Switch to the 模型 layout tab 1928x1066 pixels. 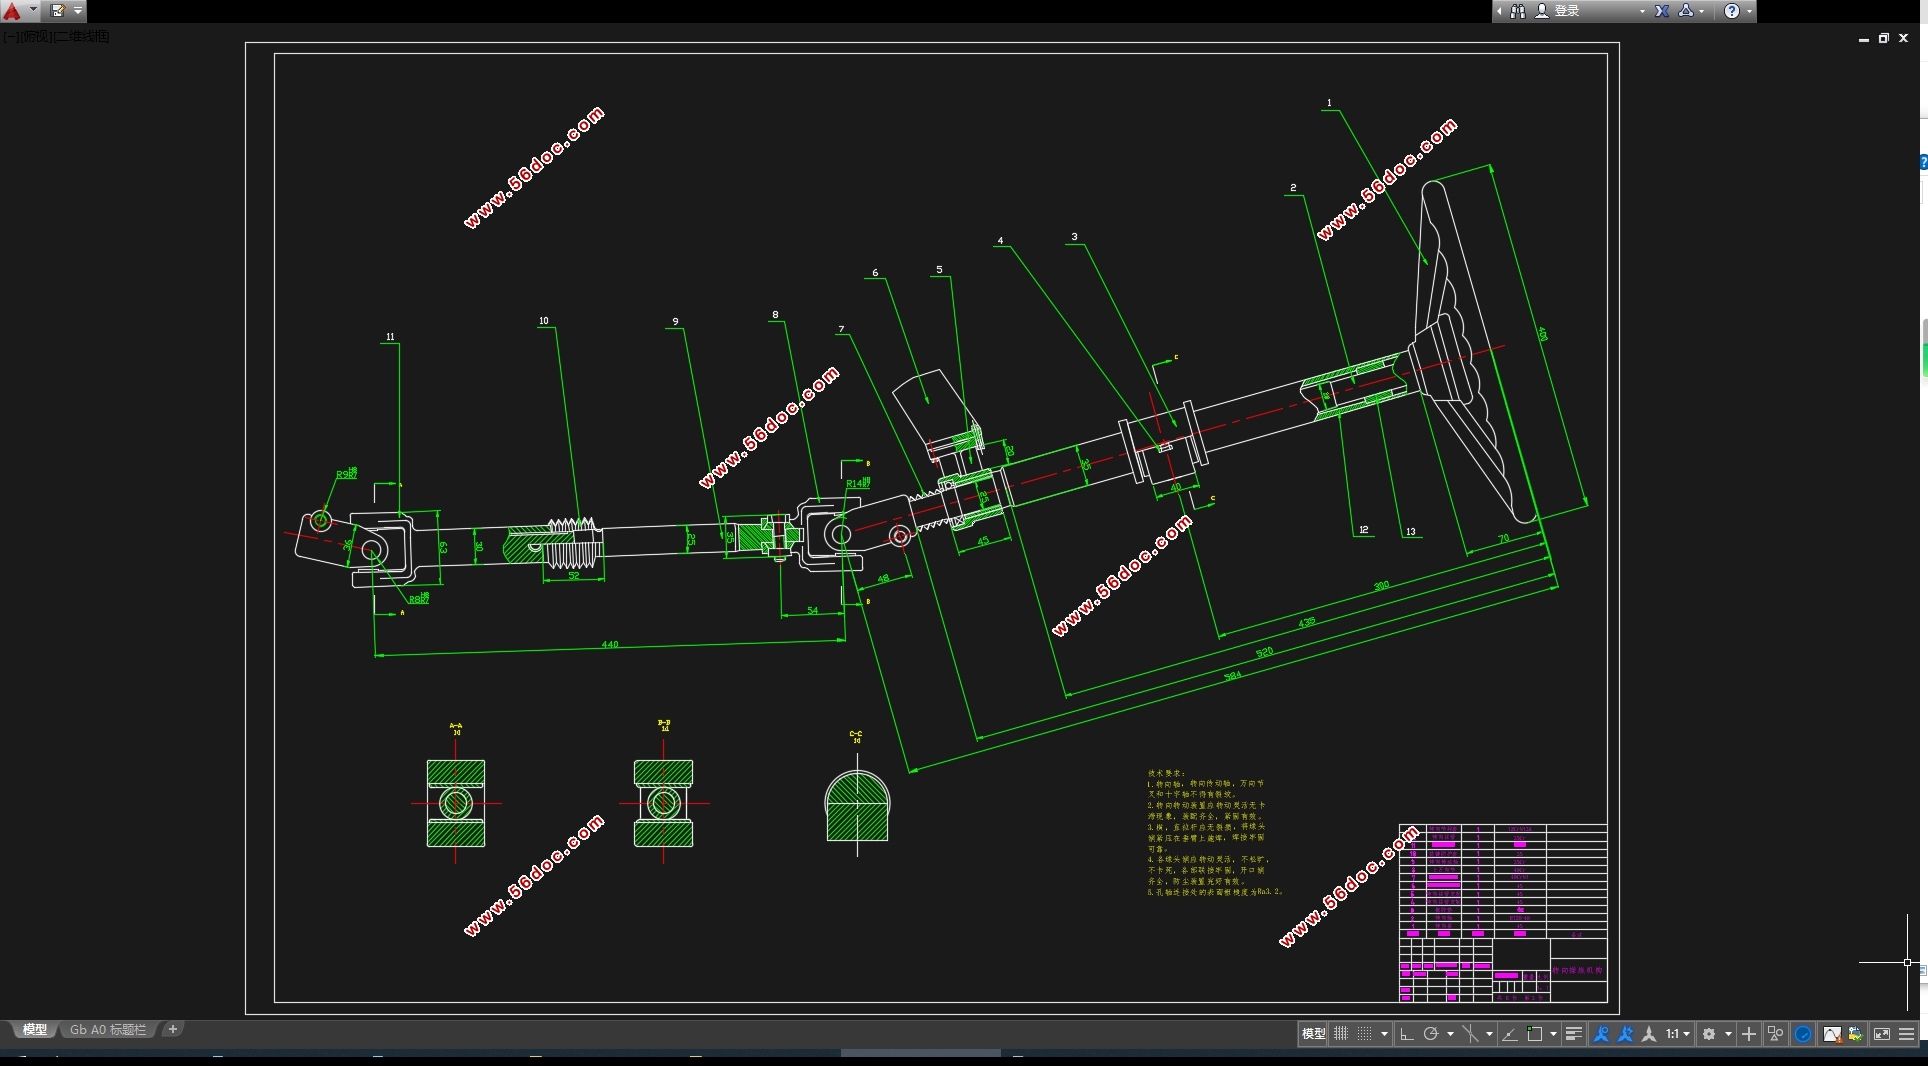(x=34, y=1030)
